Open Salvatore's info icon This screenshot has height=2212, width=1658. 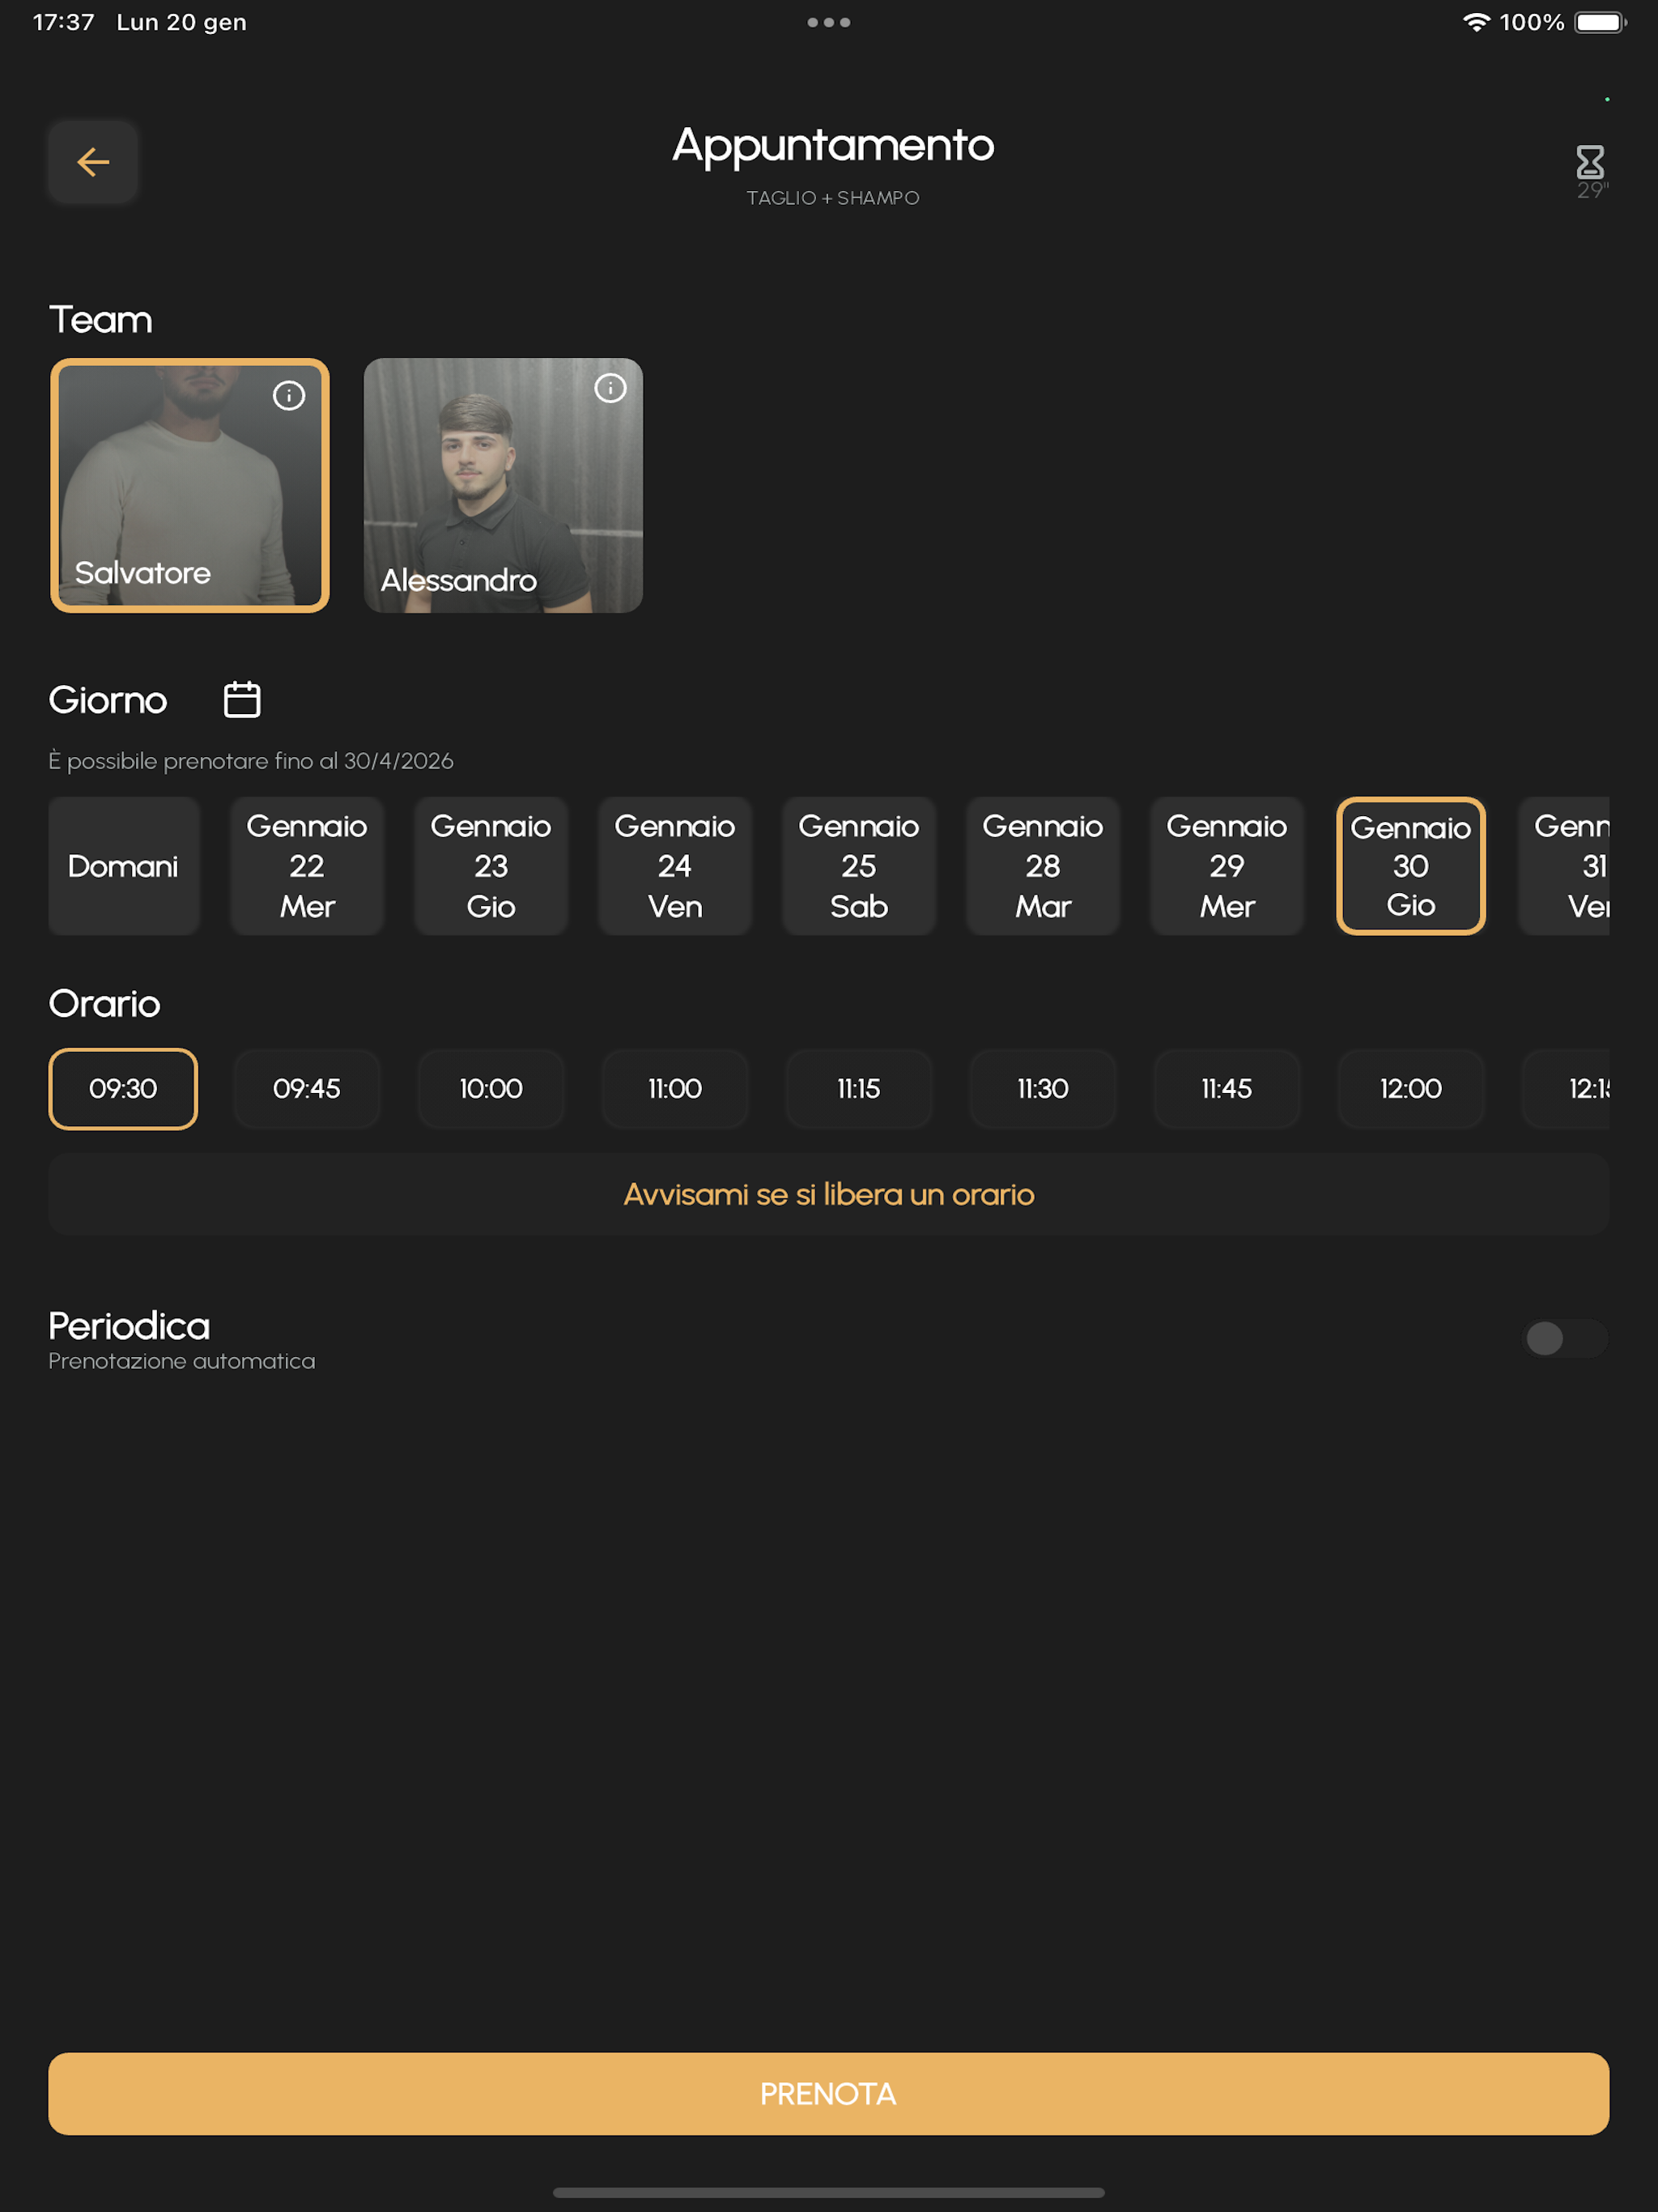pyautogui.click(x=289, y=396)
